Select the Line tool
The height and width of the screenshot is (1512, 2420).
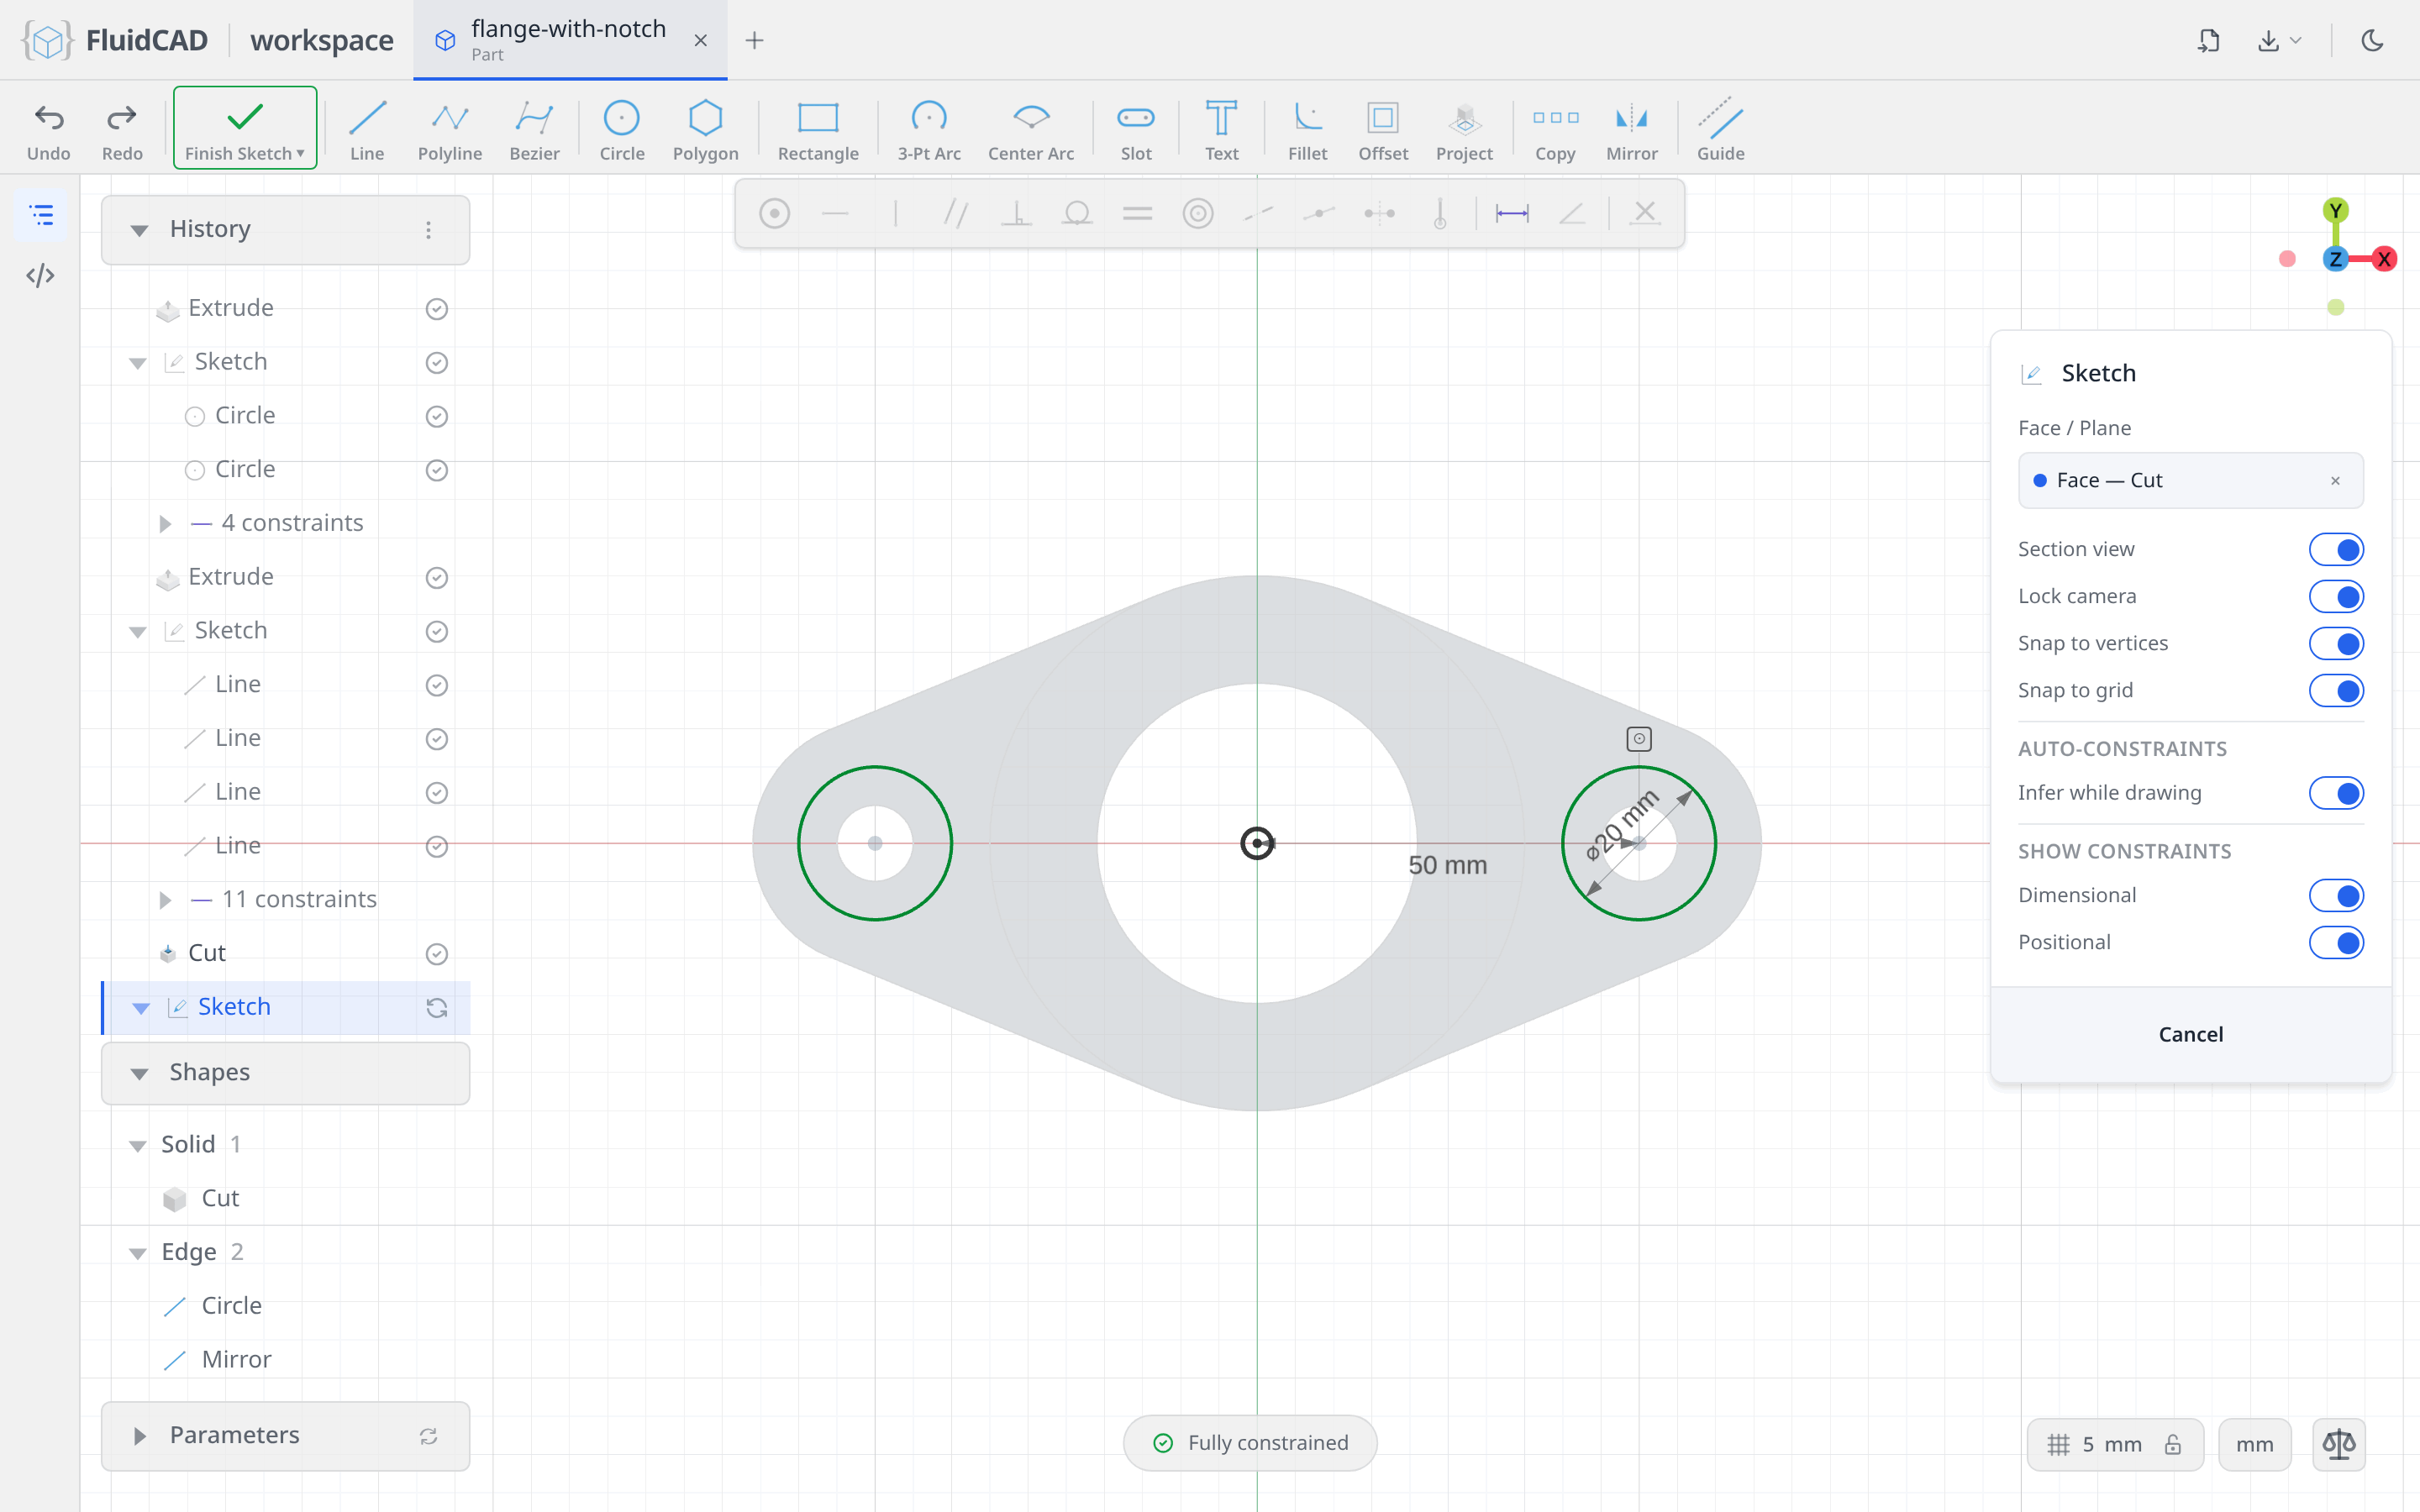367,130
